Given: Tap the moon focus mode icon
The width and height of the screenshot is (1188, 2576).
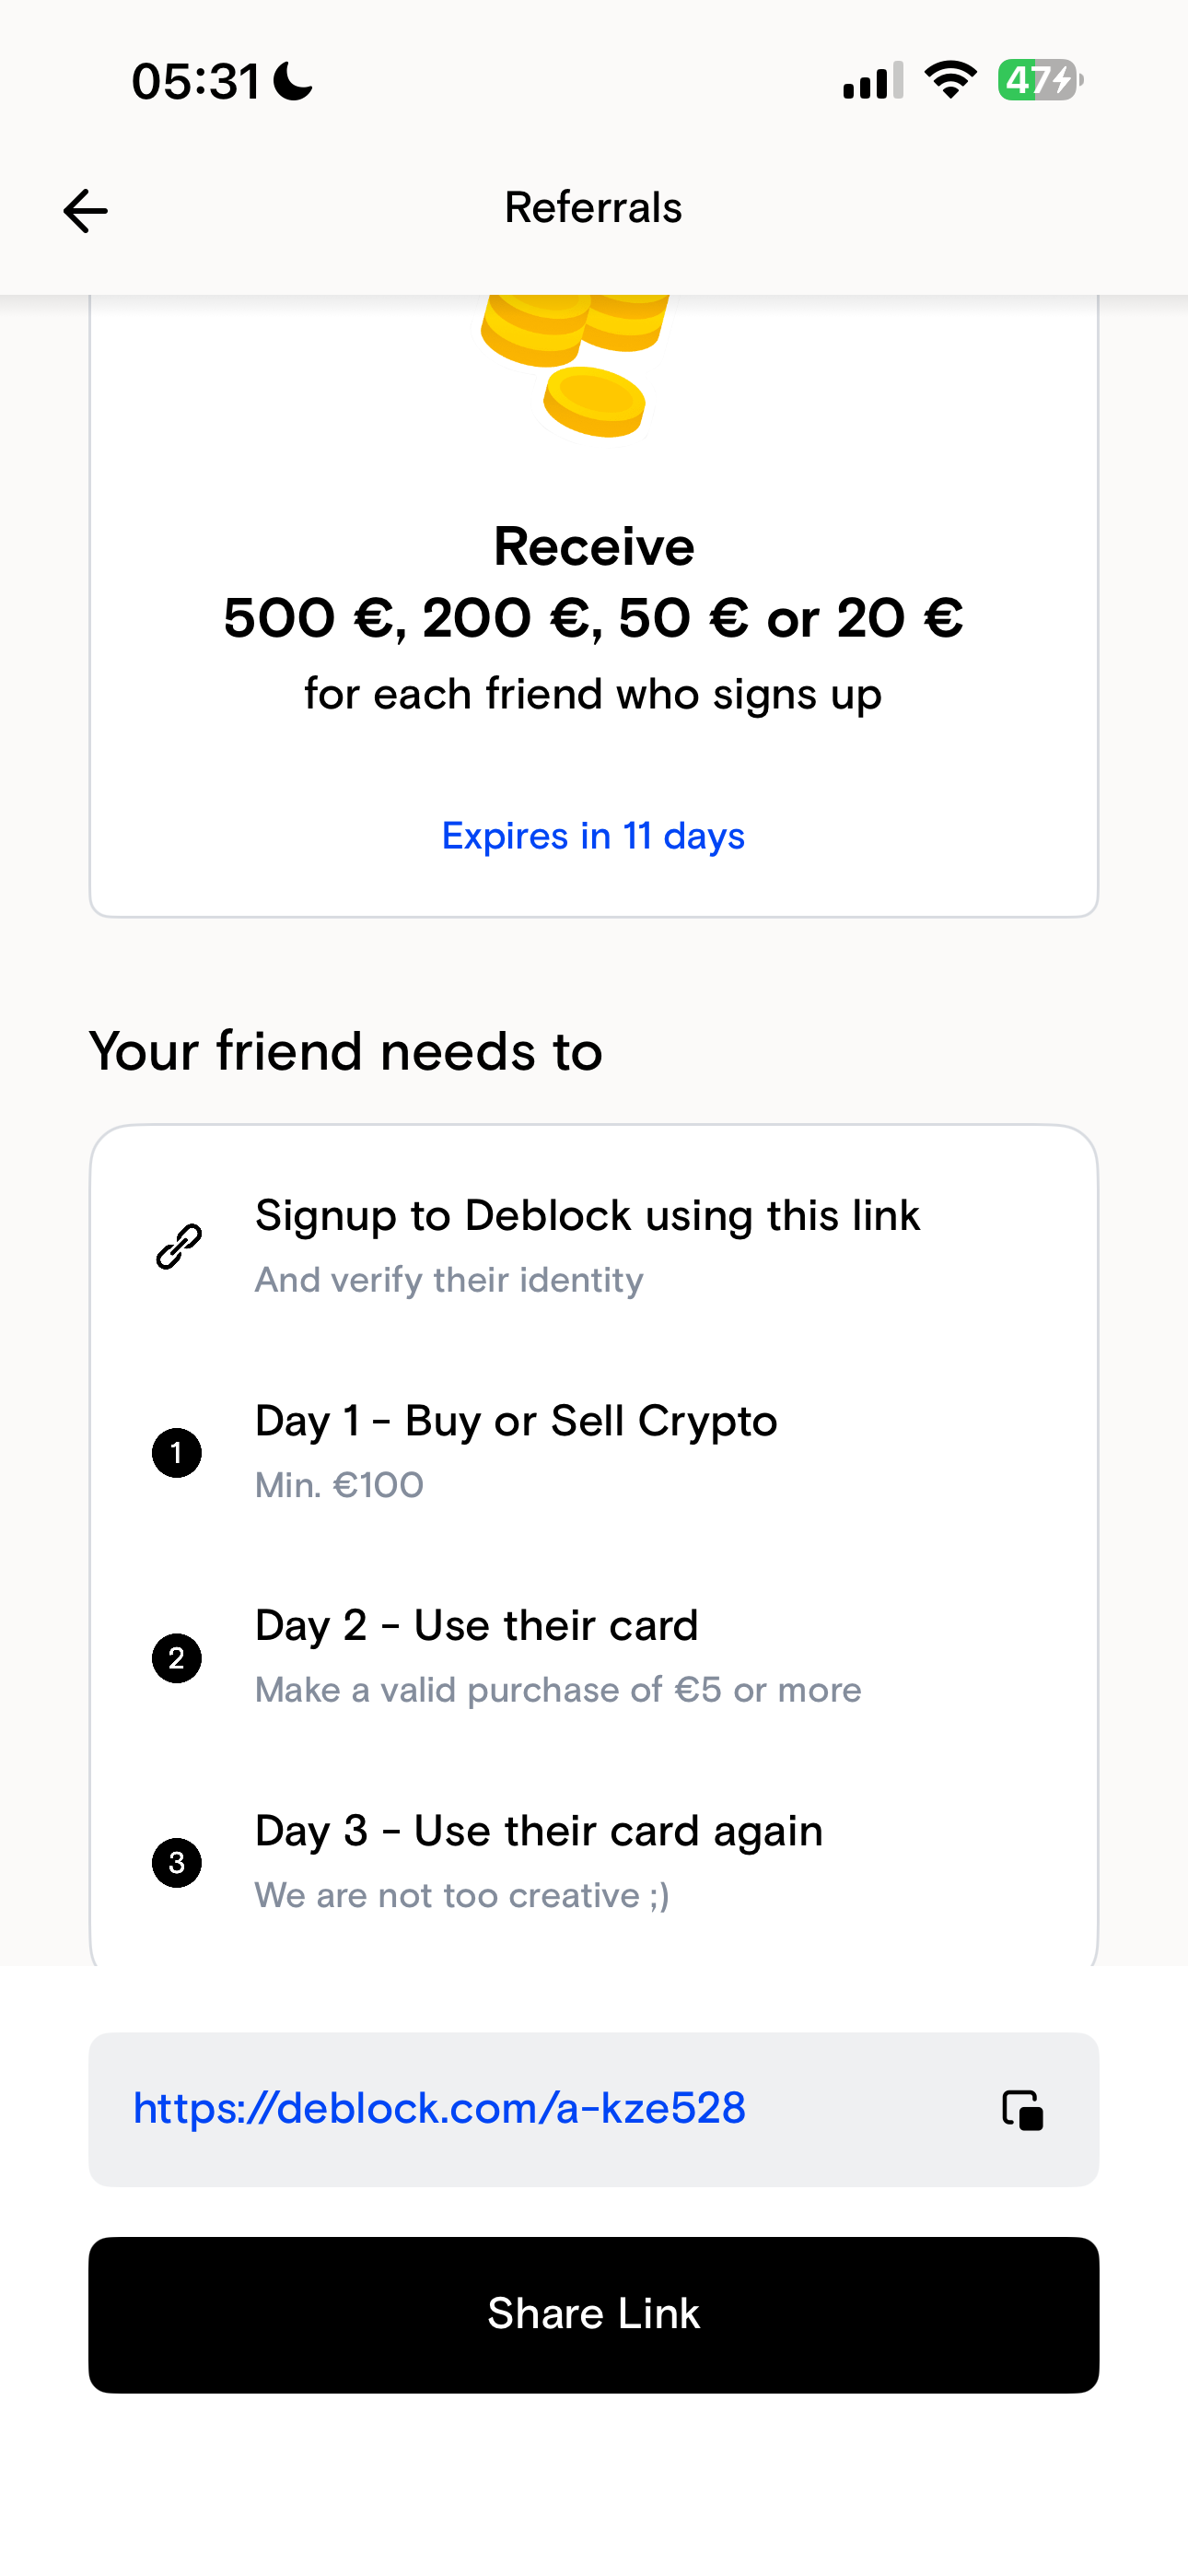Looking at the screenshot, I should [293, 81].
